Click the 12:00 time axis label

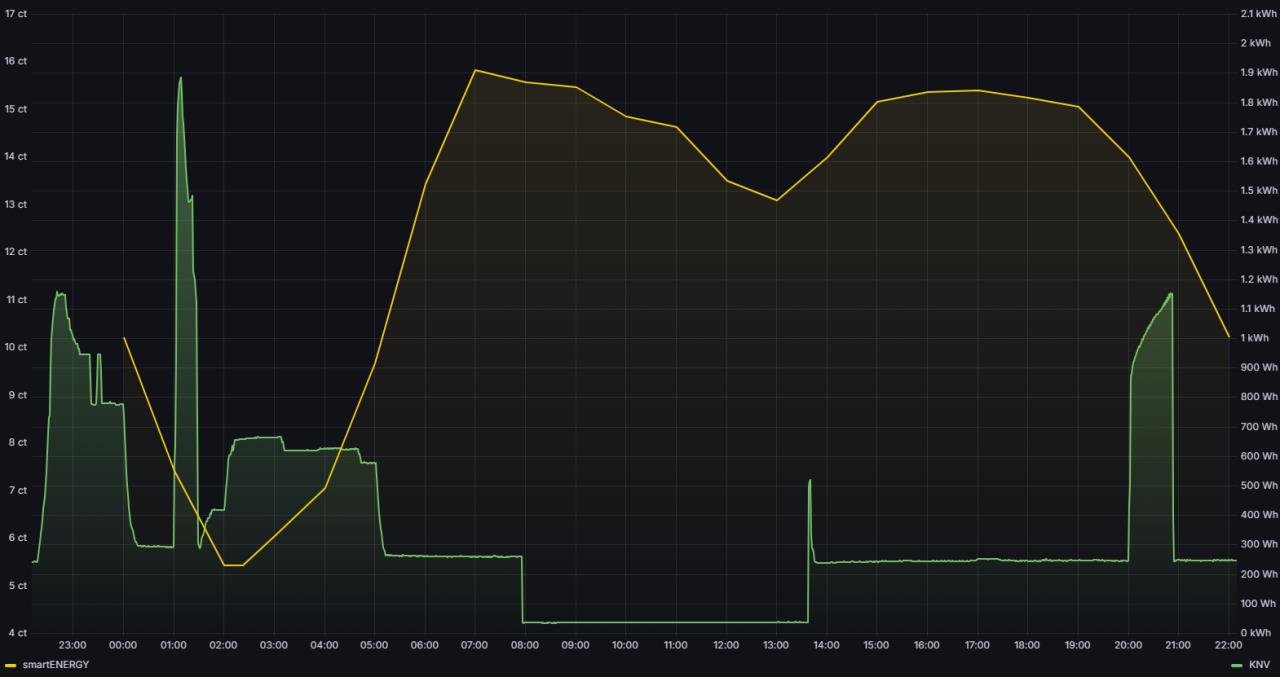point(726,645)
